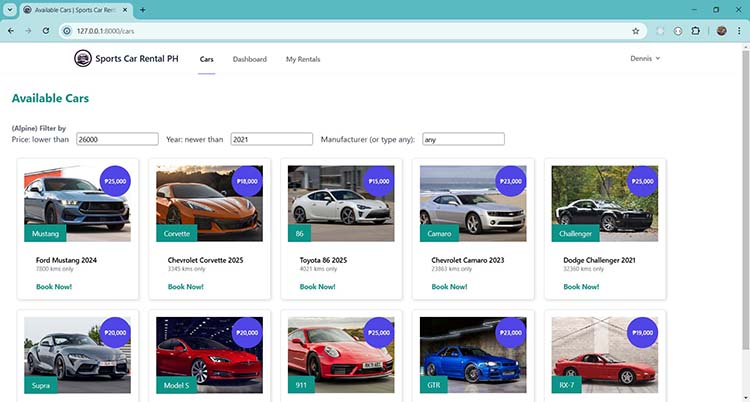750x402 pixels.
Task: Click the Chevrolet Camaro 2023 title text
Action: point(468,260)
